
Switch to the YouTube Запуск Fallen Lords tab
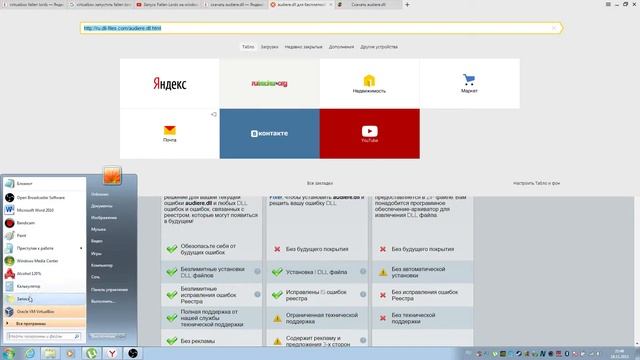point(167,4)
